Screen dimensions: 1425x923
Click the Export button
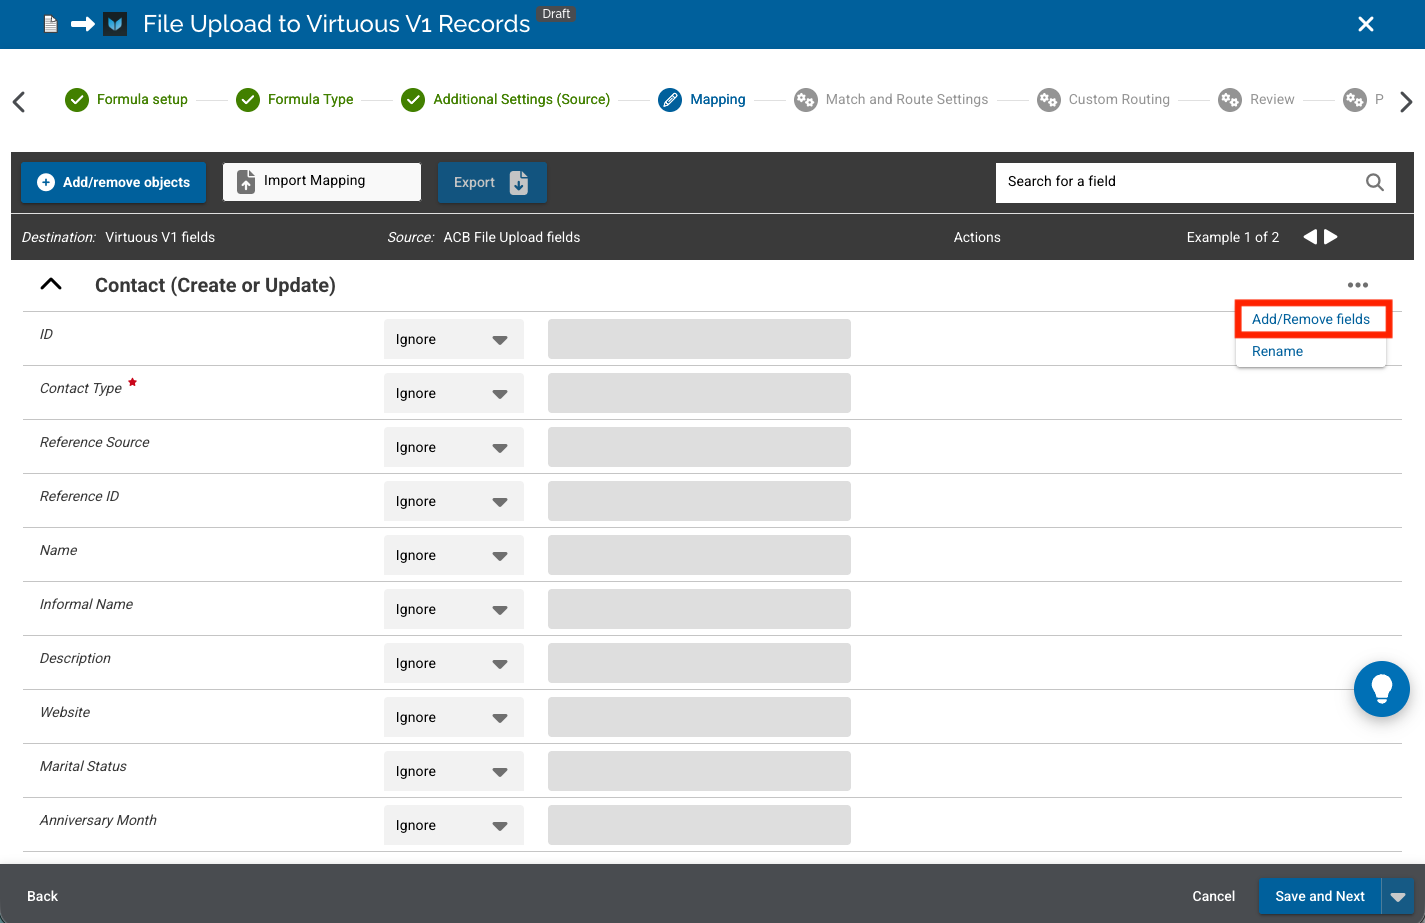[492, 182]
